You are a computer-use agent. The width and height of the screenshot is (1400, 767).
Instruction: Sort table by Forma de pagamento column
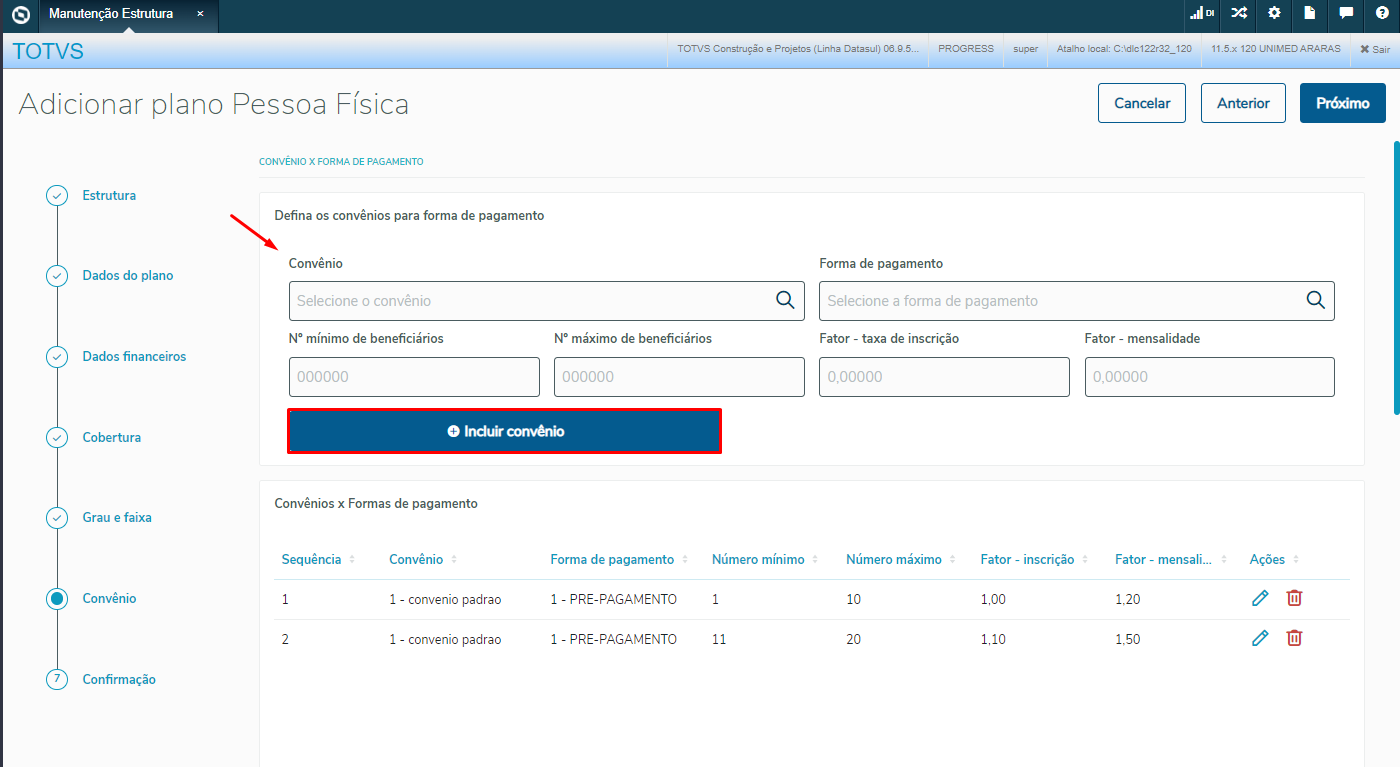point(620,559)
